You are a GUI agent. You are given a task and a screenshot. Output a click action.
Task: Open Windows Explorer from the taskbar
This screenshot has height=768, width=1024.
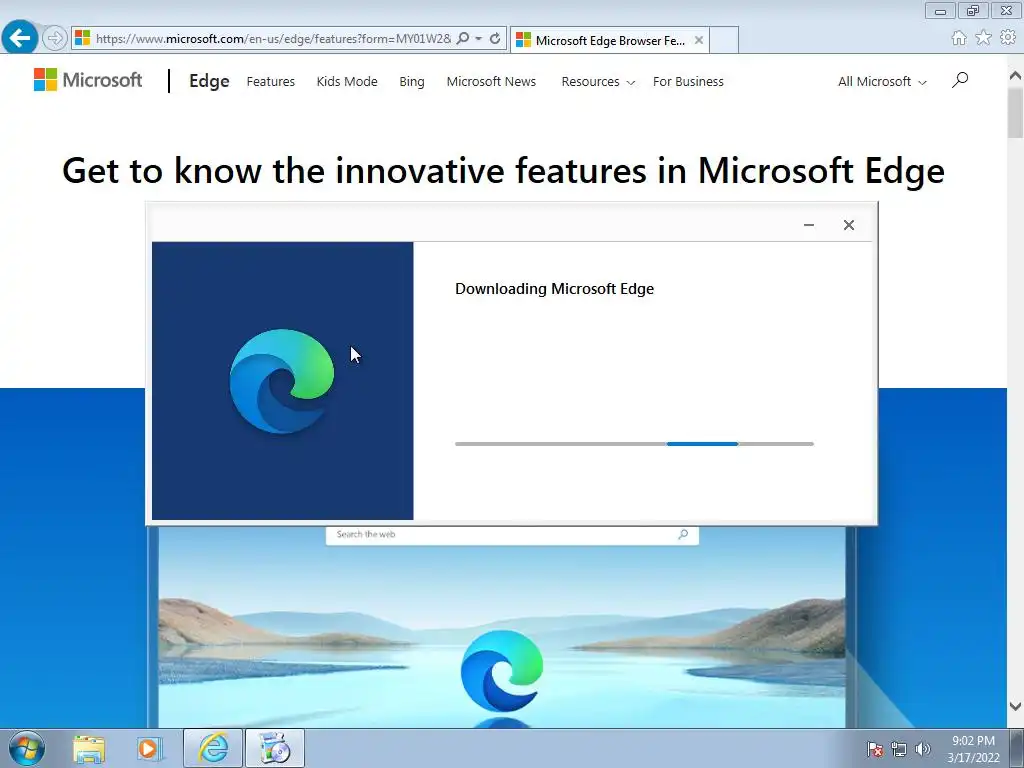click(89, 749)
